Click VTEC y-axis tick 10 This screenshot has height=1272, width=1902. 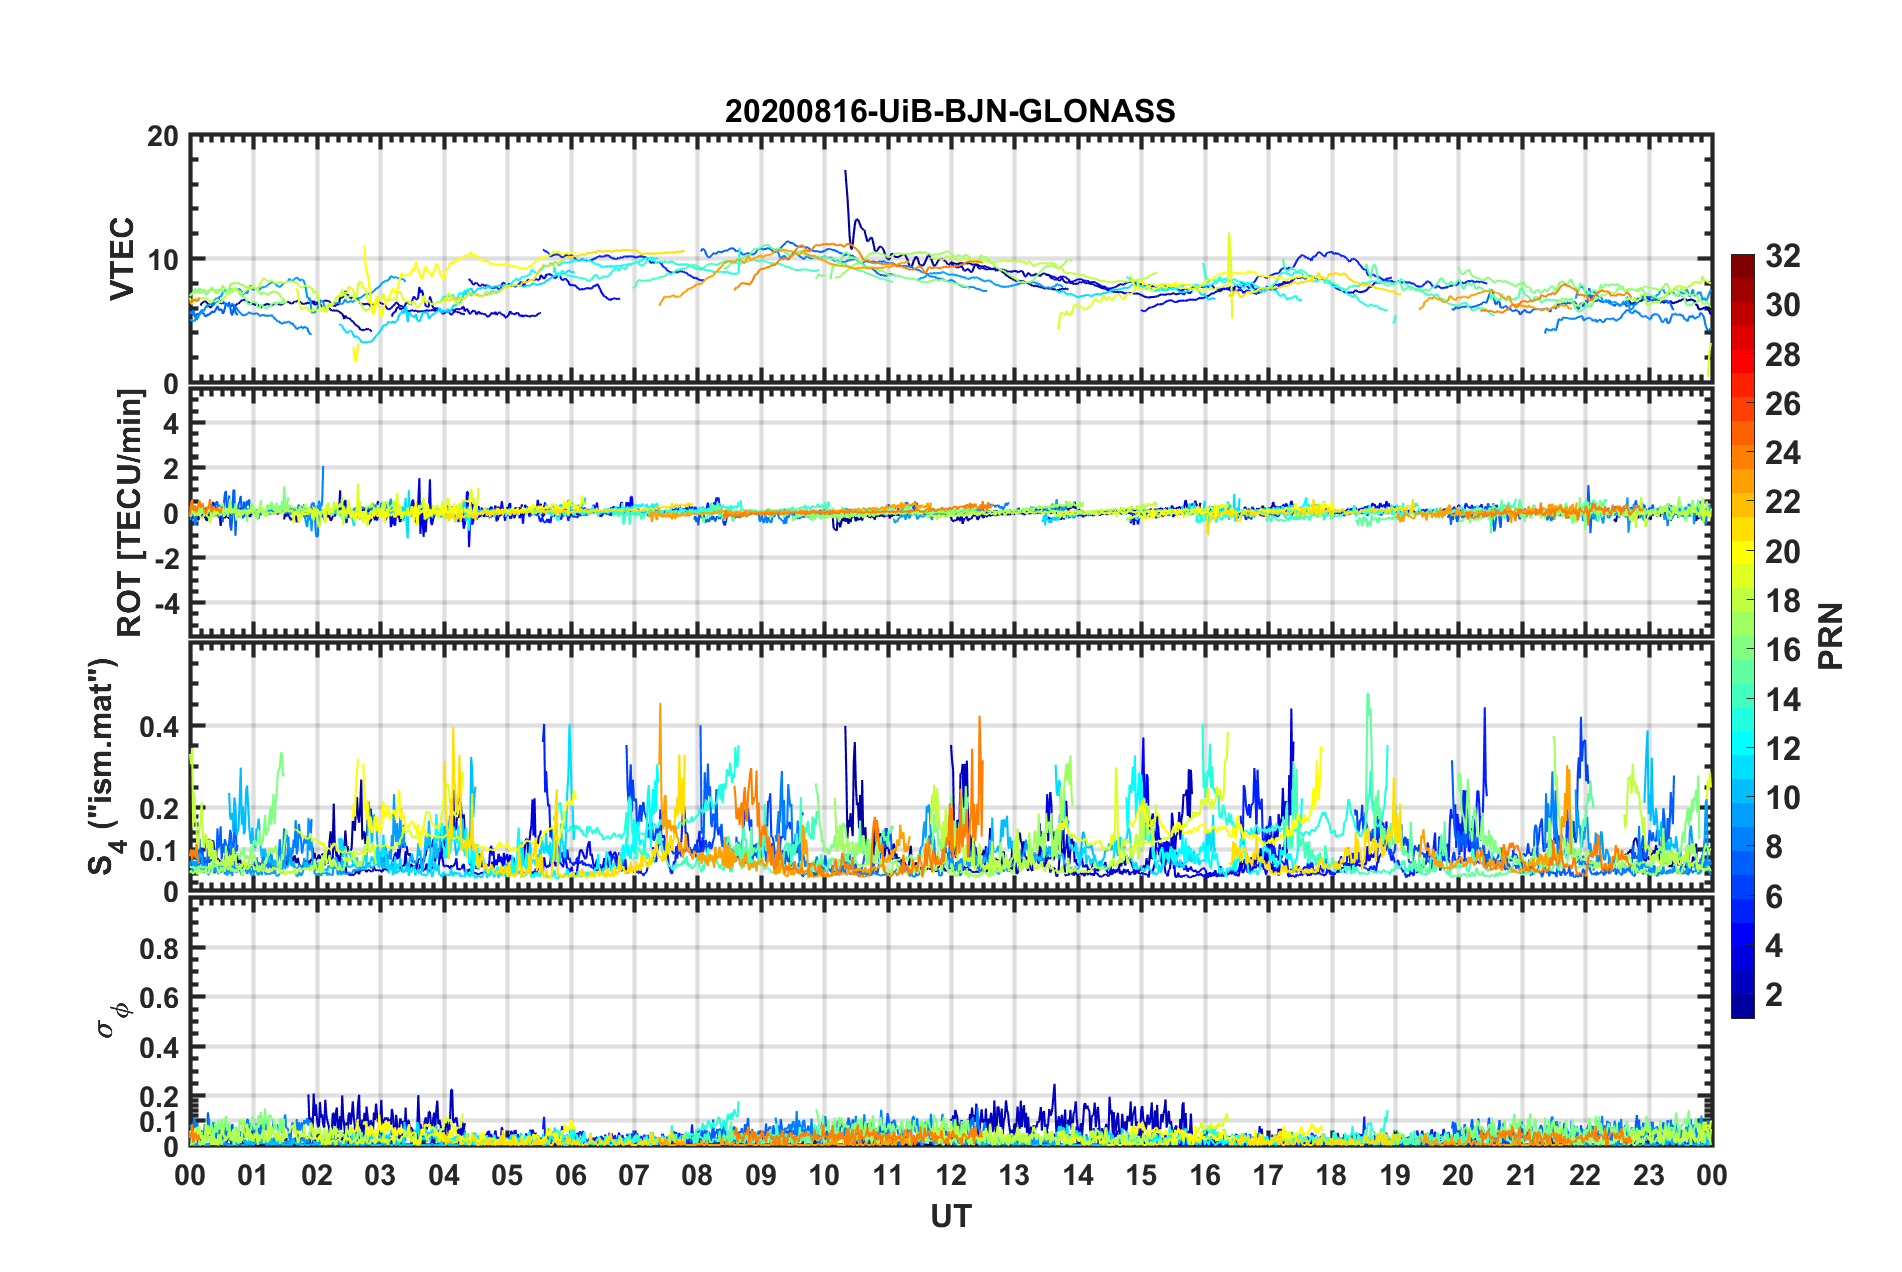[162, 260]
